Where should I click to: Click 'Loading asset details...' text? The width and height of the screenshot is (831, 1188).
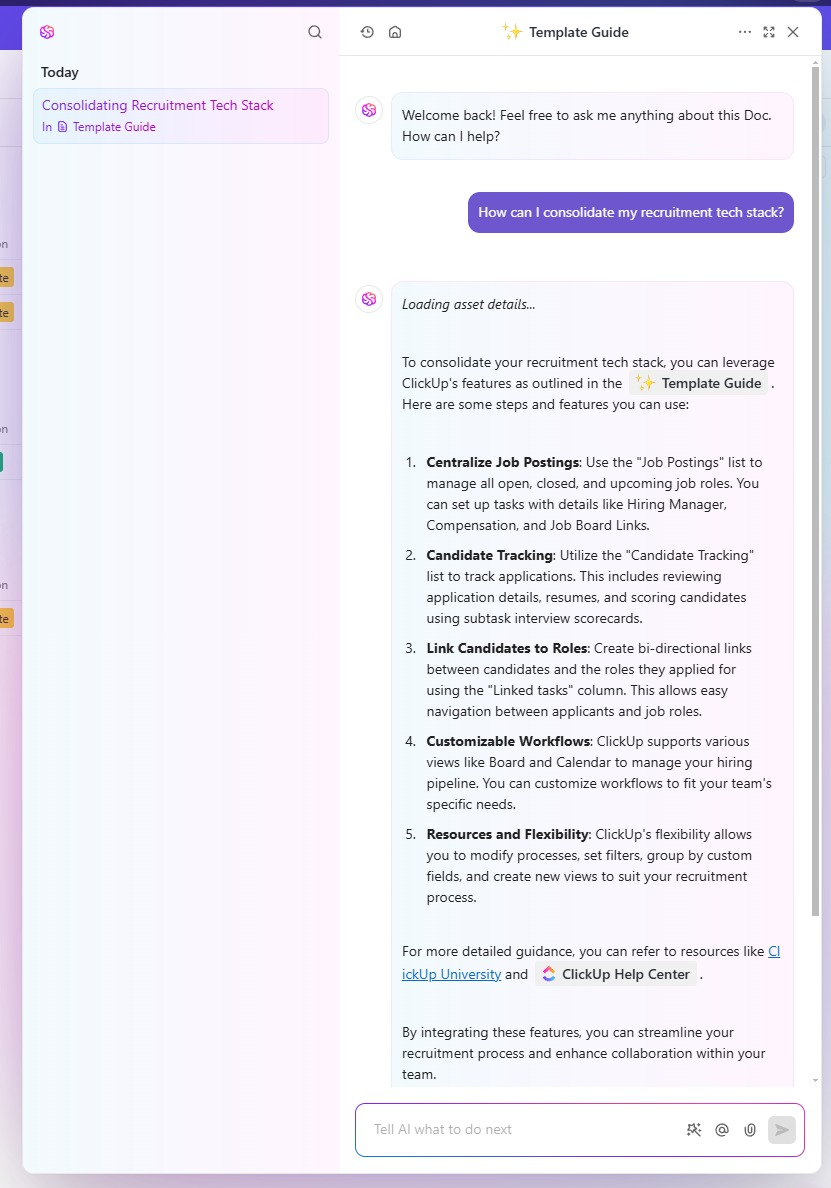click(x=468, y=305)
